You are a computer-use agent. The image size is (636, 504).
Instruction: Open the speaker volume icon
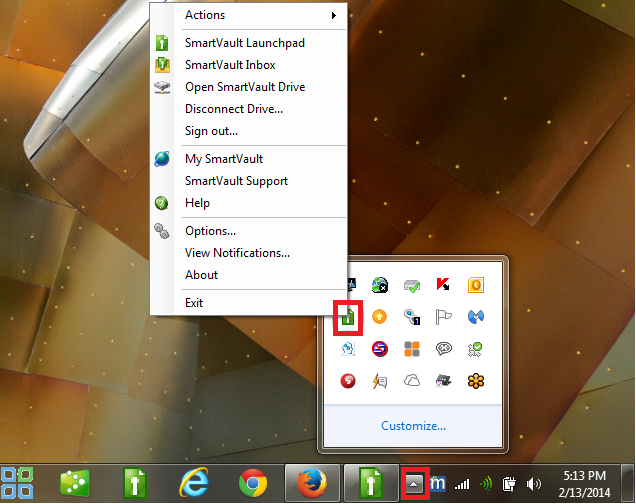[534, 484]
